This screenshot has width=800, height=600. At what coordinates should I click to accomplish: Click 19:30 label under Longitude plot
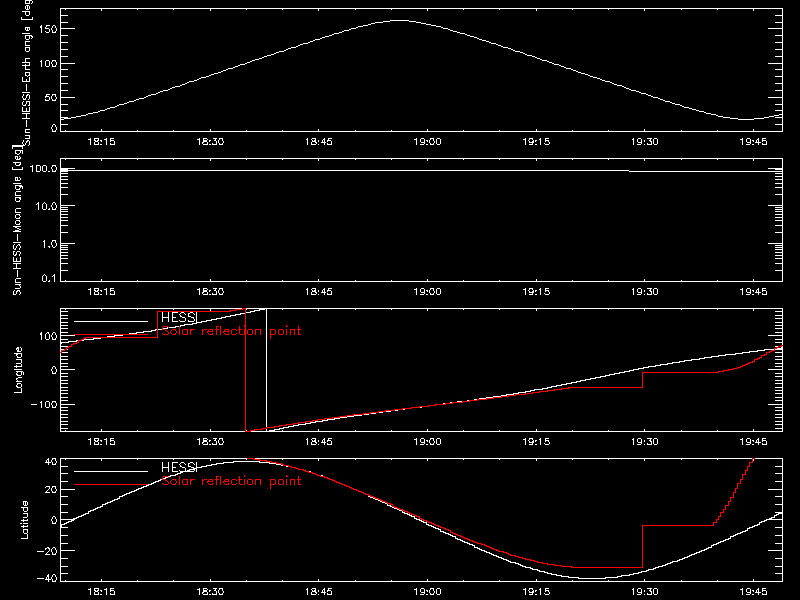[x=645, y=441]
